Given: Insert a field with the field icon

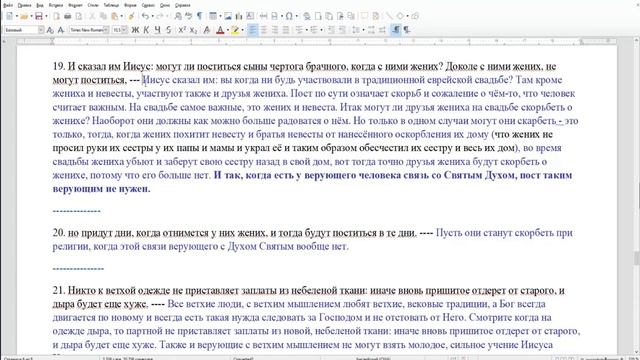Looking at the screenshot, I should 275,16.
